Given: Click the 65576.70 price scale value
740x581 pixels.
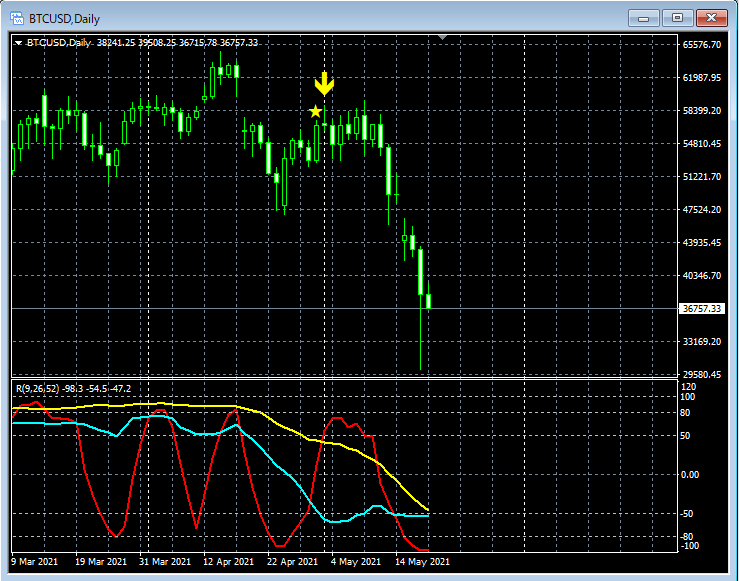Looking at the screenshot, I should (701, 45).
